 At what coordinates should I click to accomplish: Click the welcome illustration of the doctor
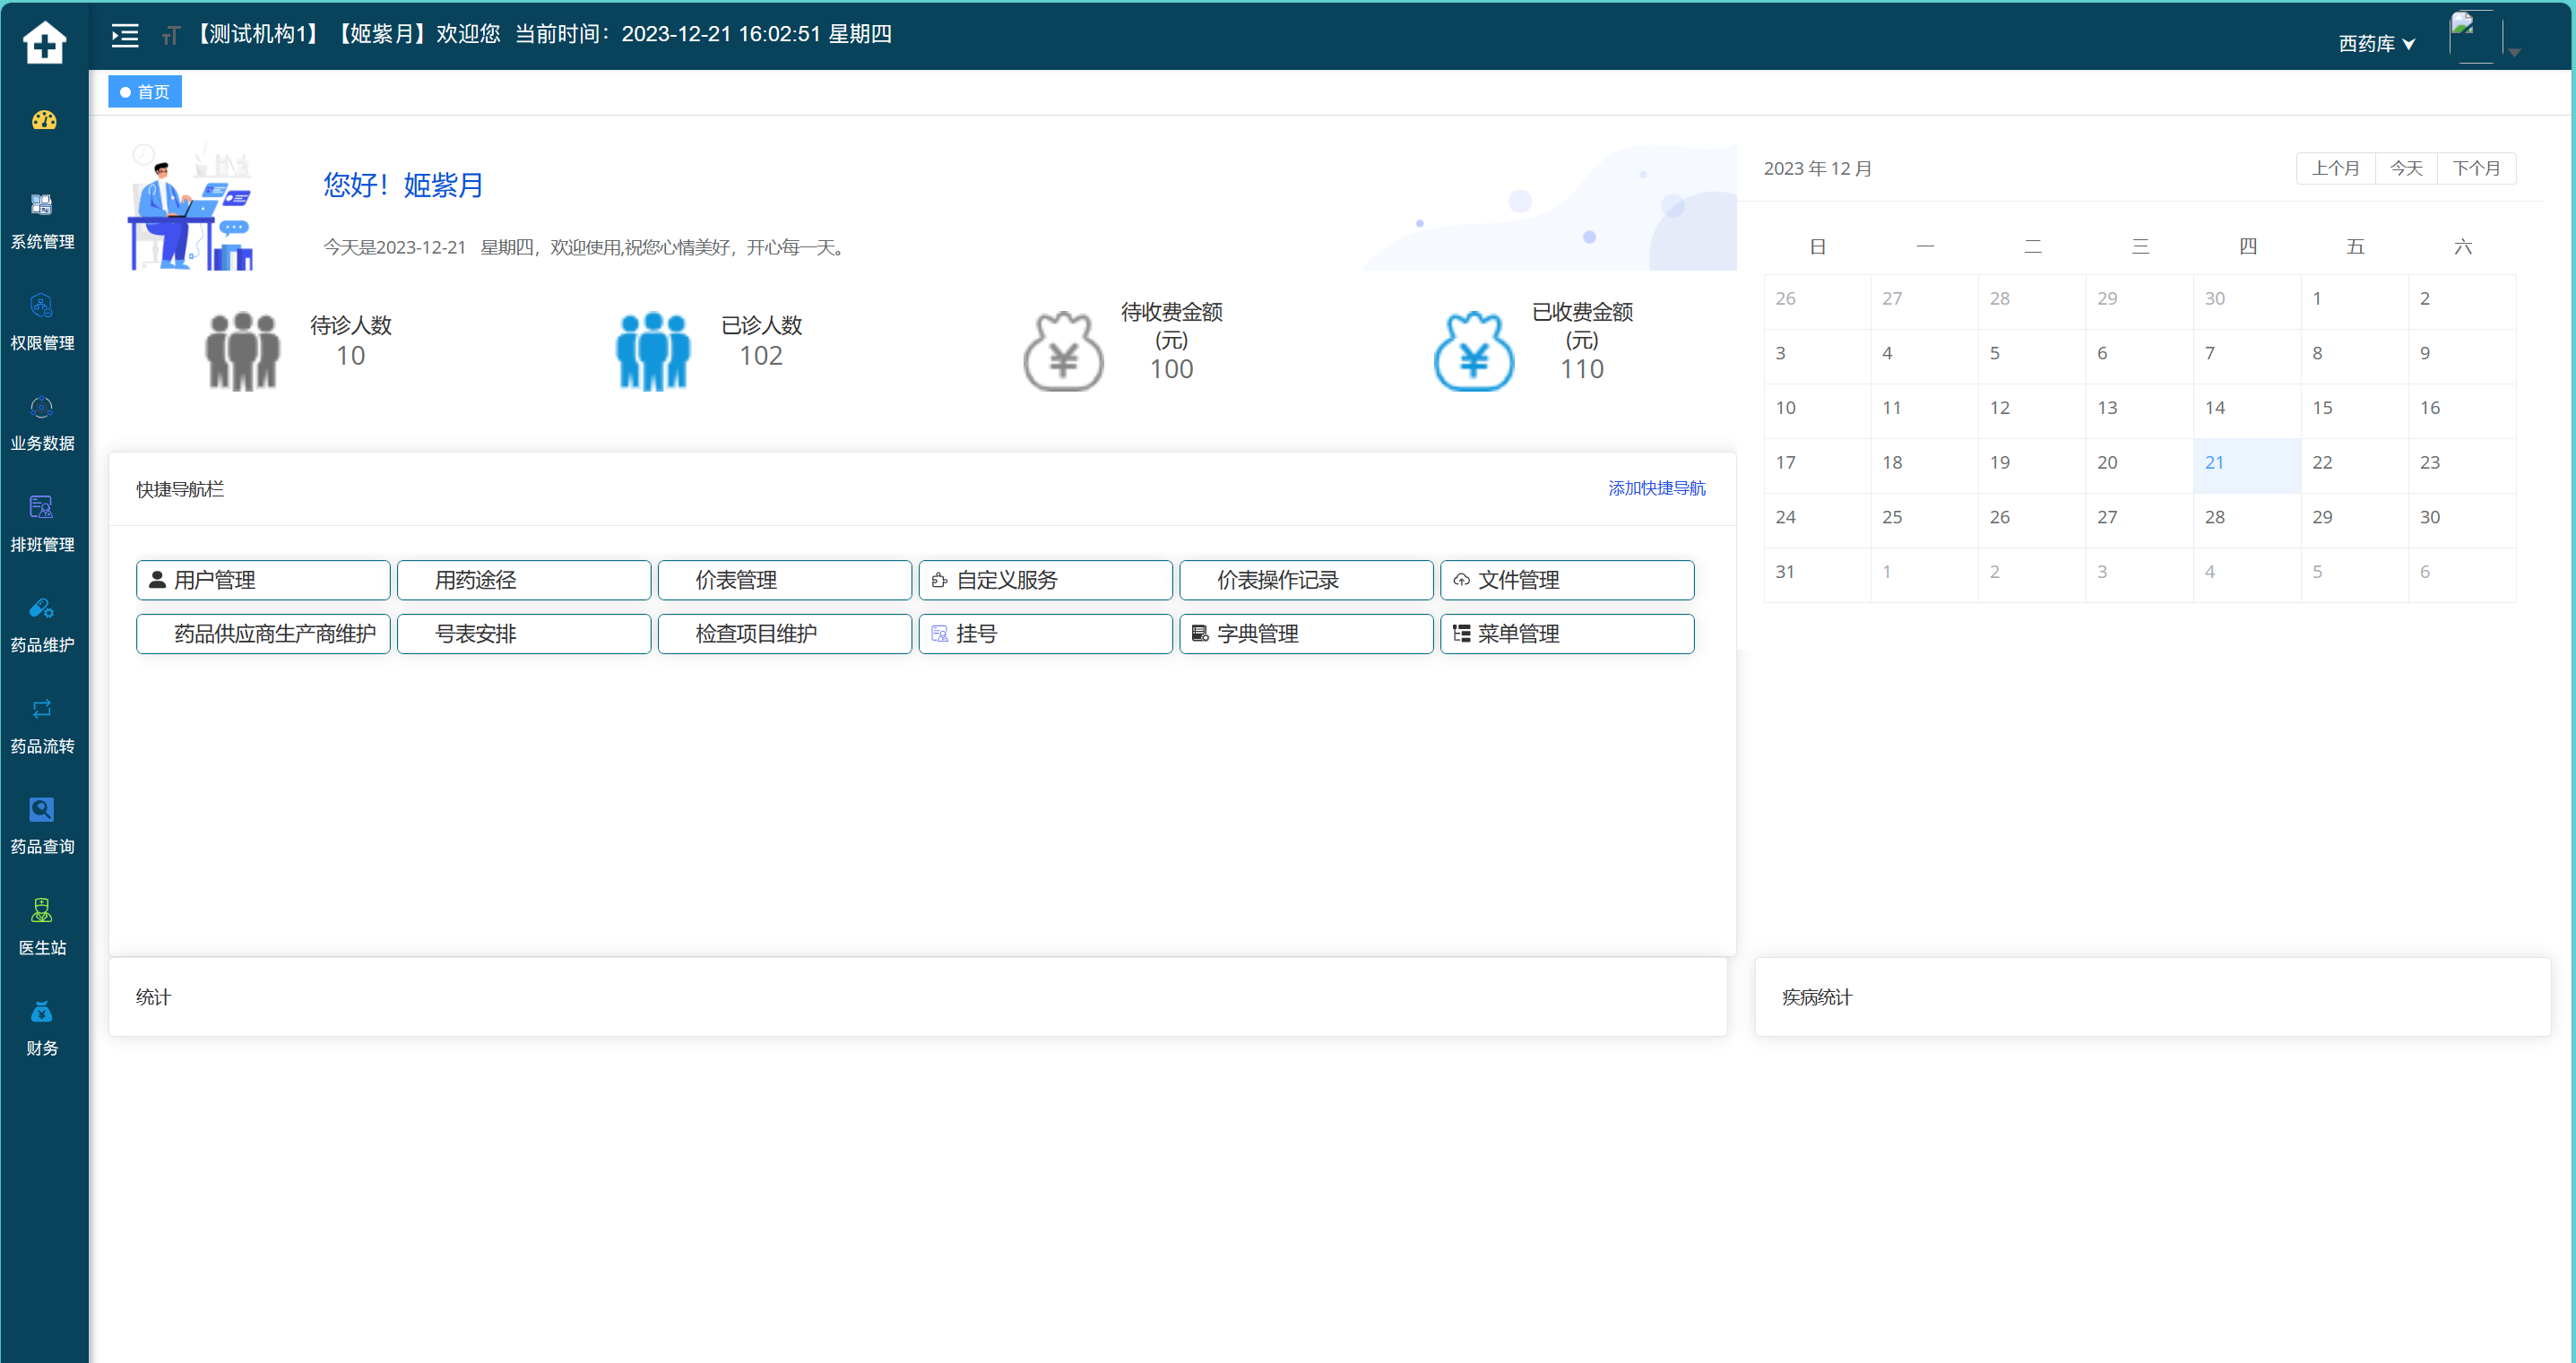click(x=191, y=207)
